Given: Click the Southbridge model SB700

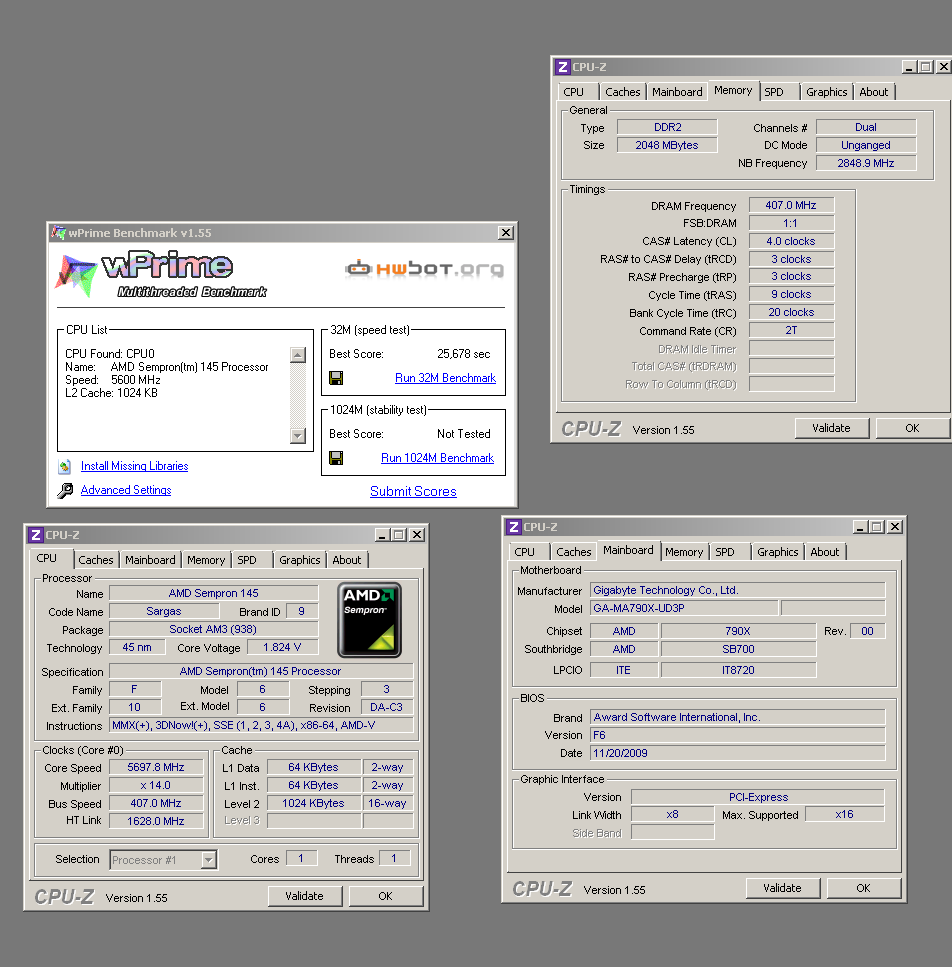Looking at the screenshot, I should click(738, 649).
